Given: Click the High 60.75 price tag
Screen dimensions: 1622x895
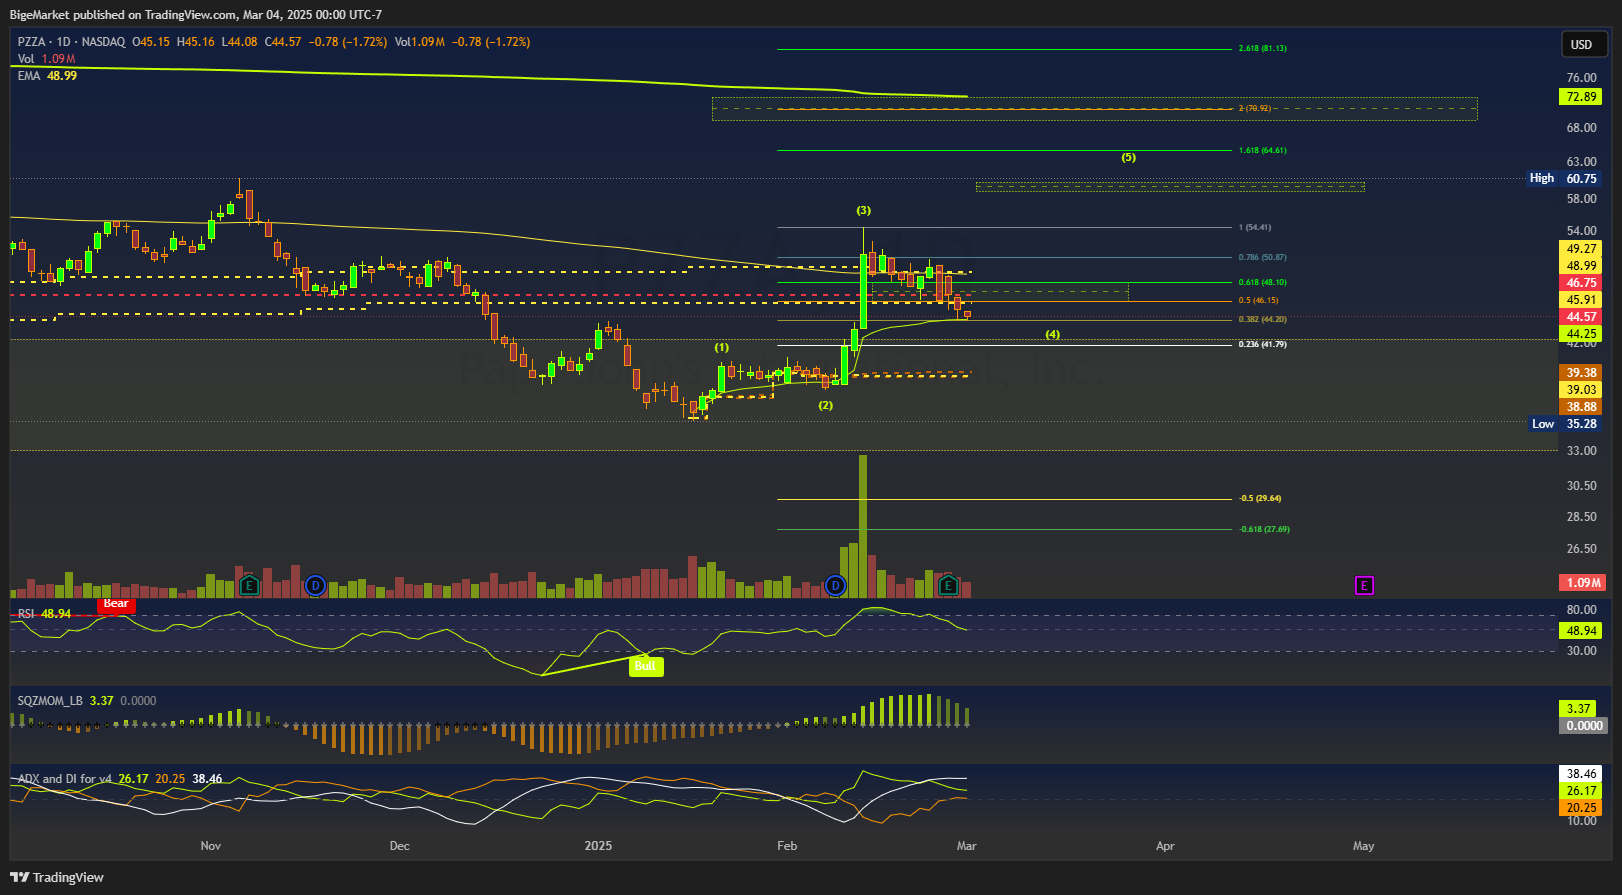Looking at the screenshot, I should (x=1564, y=178).
